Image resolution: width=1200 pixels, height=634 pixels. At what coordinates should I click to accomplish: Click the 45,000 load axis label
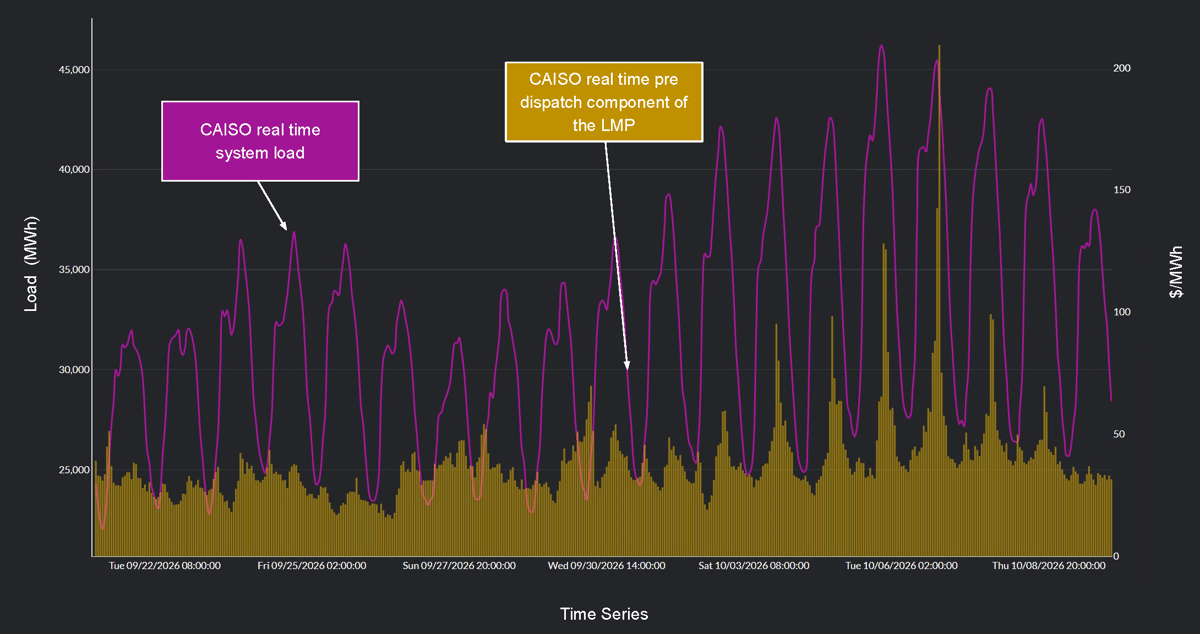[x=72, y=70]
